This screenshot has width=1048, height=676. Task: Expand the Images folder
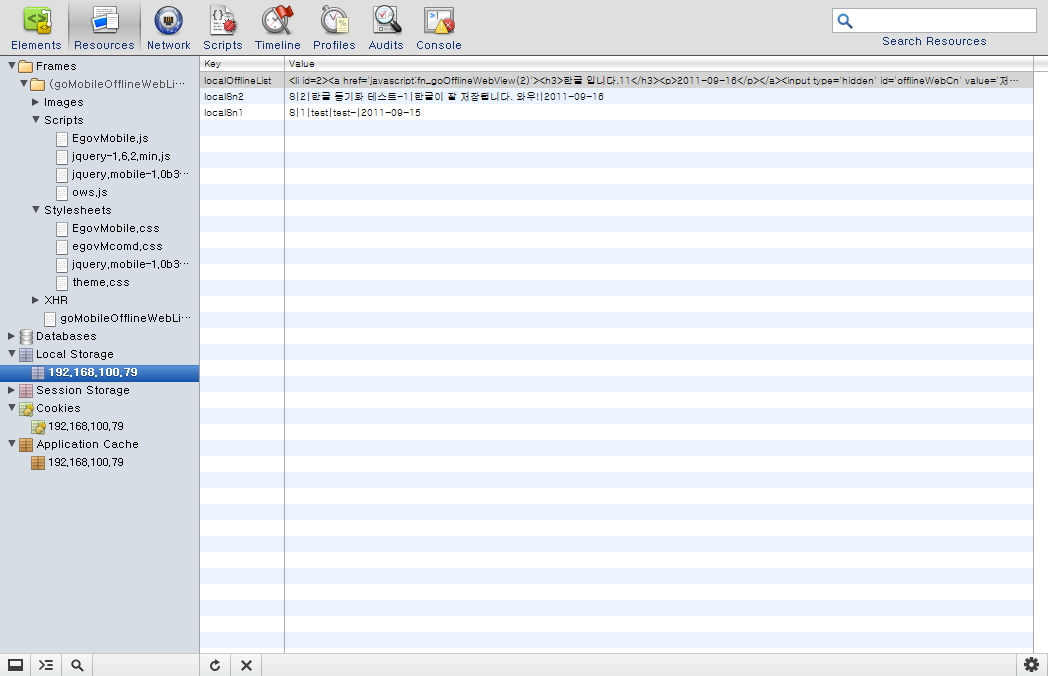tap(36, 102)
